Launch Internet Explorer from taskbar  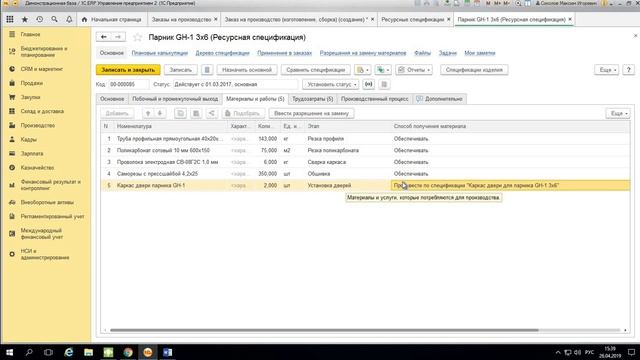(x=69, y=352)
